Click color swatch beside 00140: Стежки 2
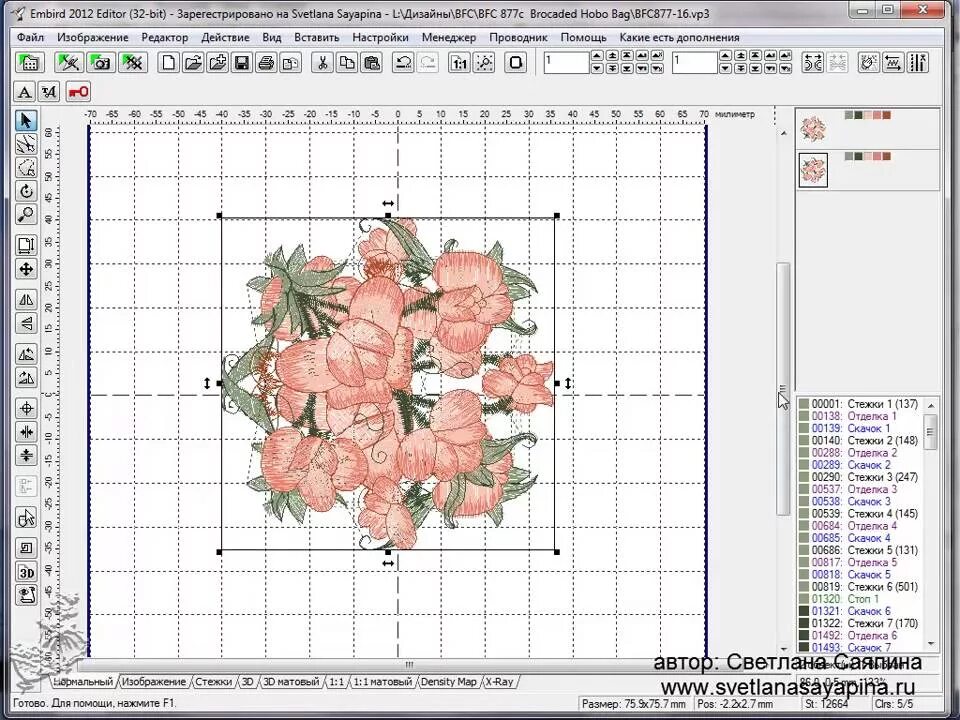Image resolution: width=960 pixels, height=720 pixels. (x=804, y=441)
